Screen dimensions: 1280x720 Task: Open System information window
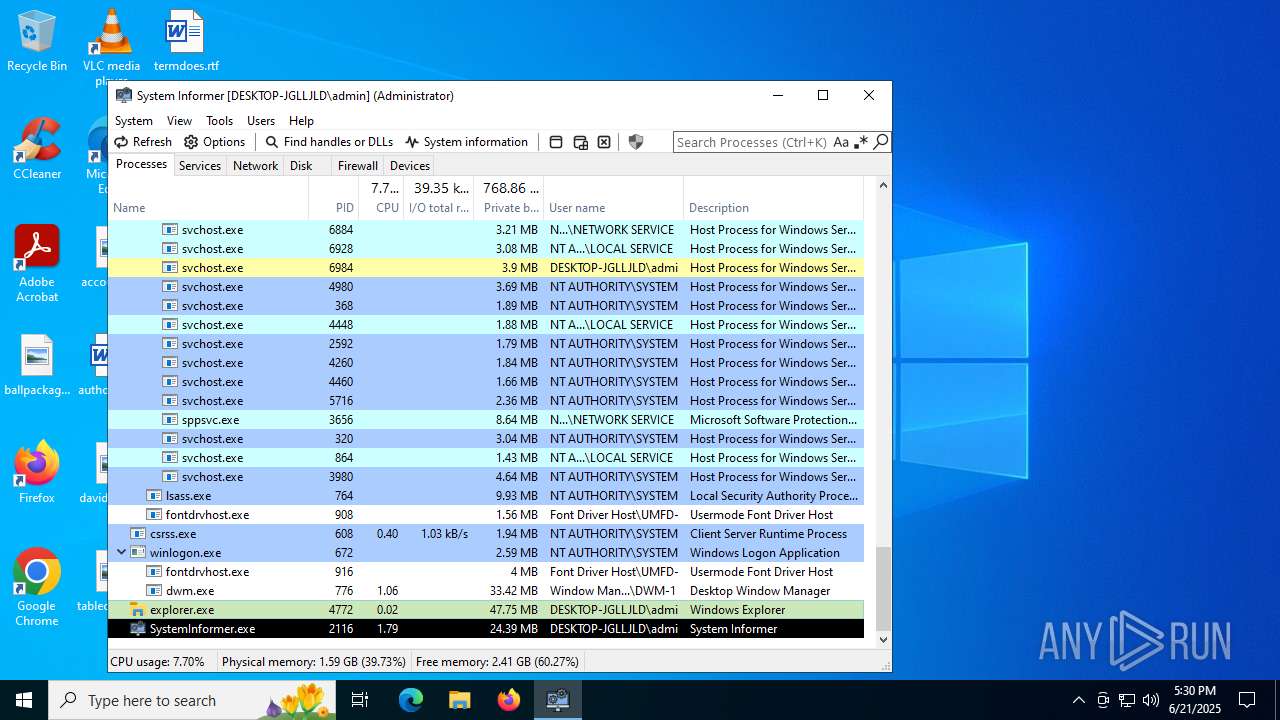tap(466, 142)
